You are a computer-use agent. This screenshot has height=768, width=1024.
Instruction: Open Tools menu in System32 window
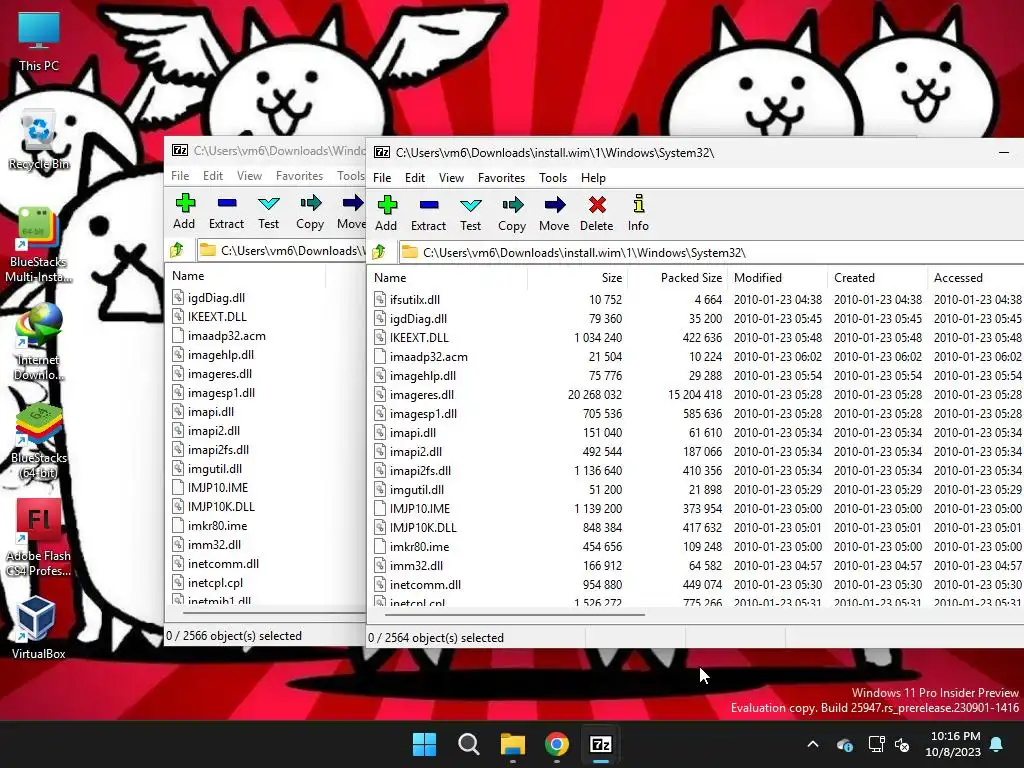pos(553,178)
